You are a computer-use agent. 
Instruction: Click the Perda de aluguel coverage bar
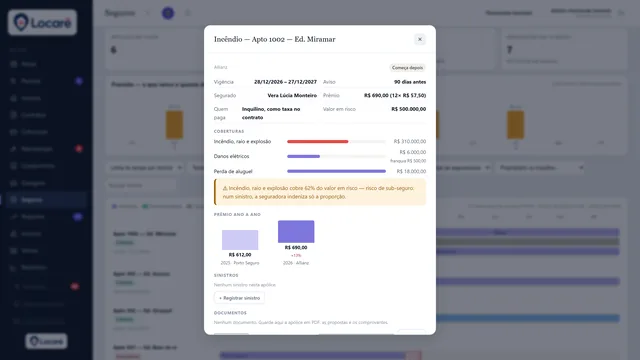pos(336,171)
